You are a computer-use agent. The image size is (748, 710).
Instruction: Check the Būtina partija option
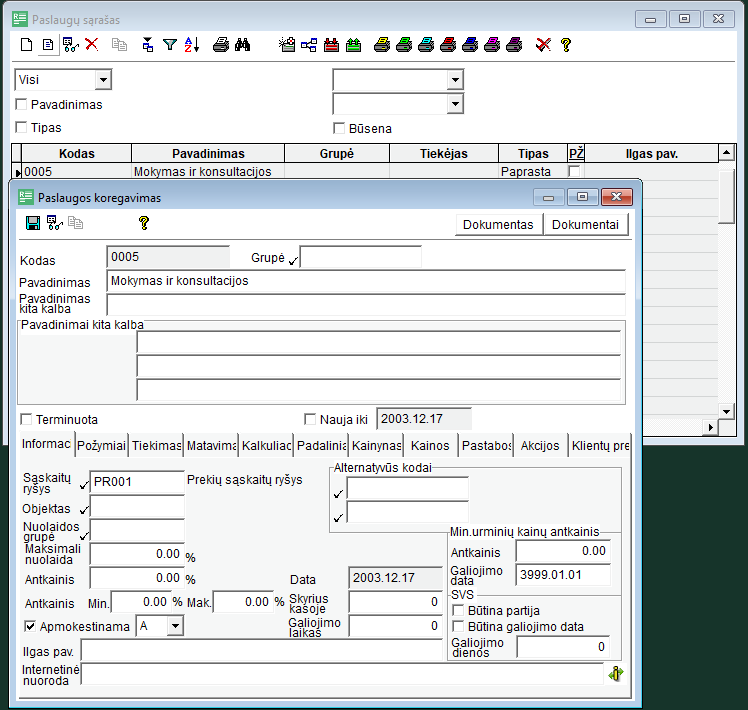point(458,610)
